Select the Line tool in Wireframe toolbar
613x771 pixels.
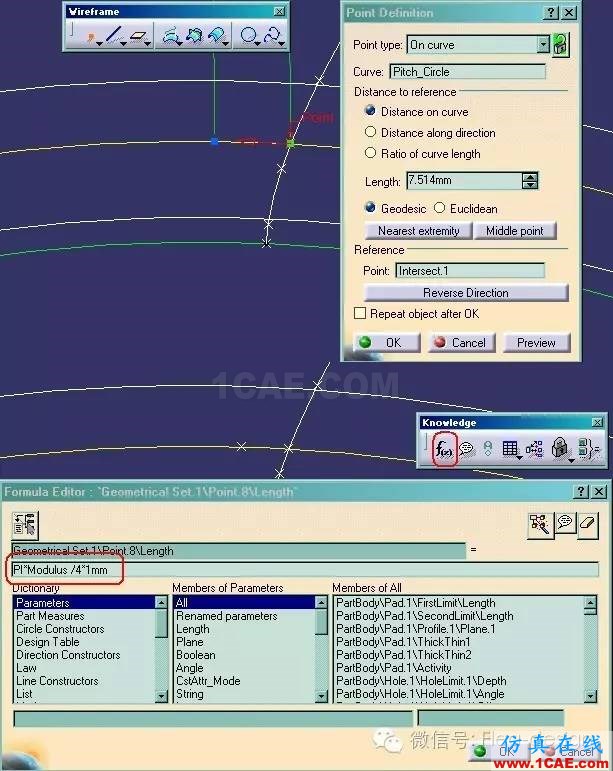(114, 35)
